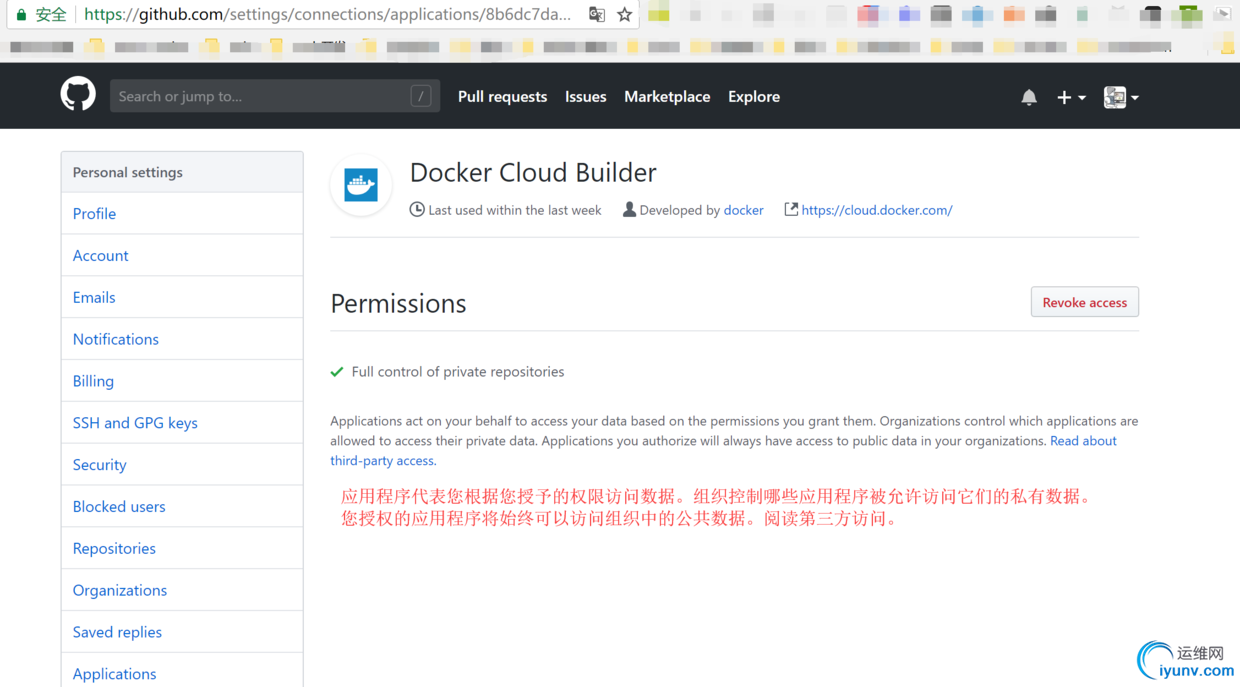
Task: Click Full control of private repositories text
Action: [458, 372]
